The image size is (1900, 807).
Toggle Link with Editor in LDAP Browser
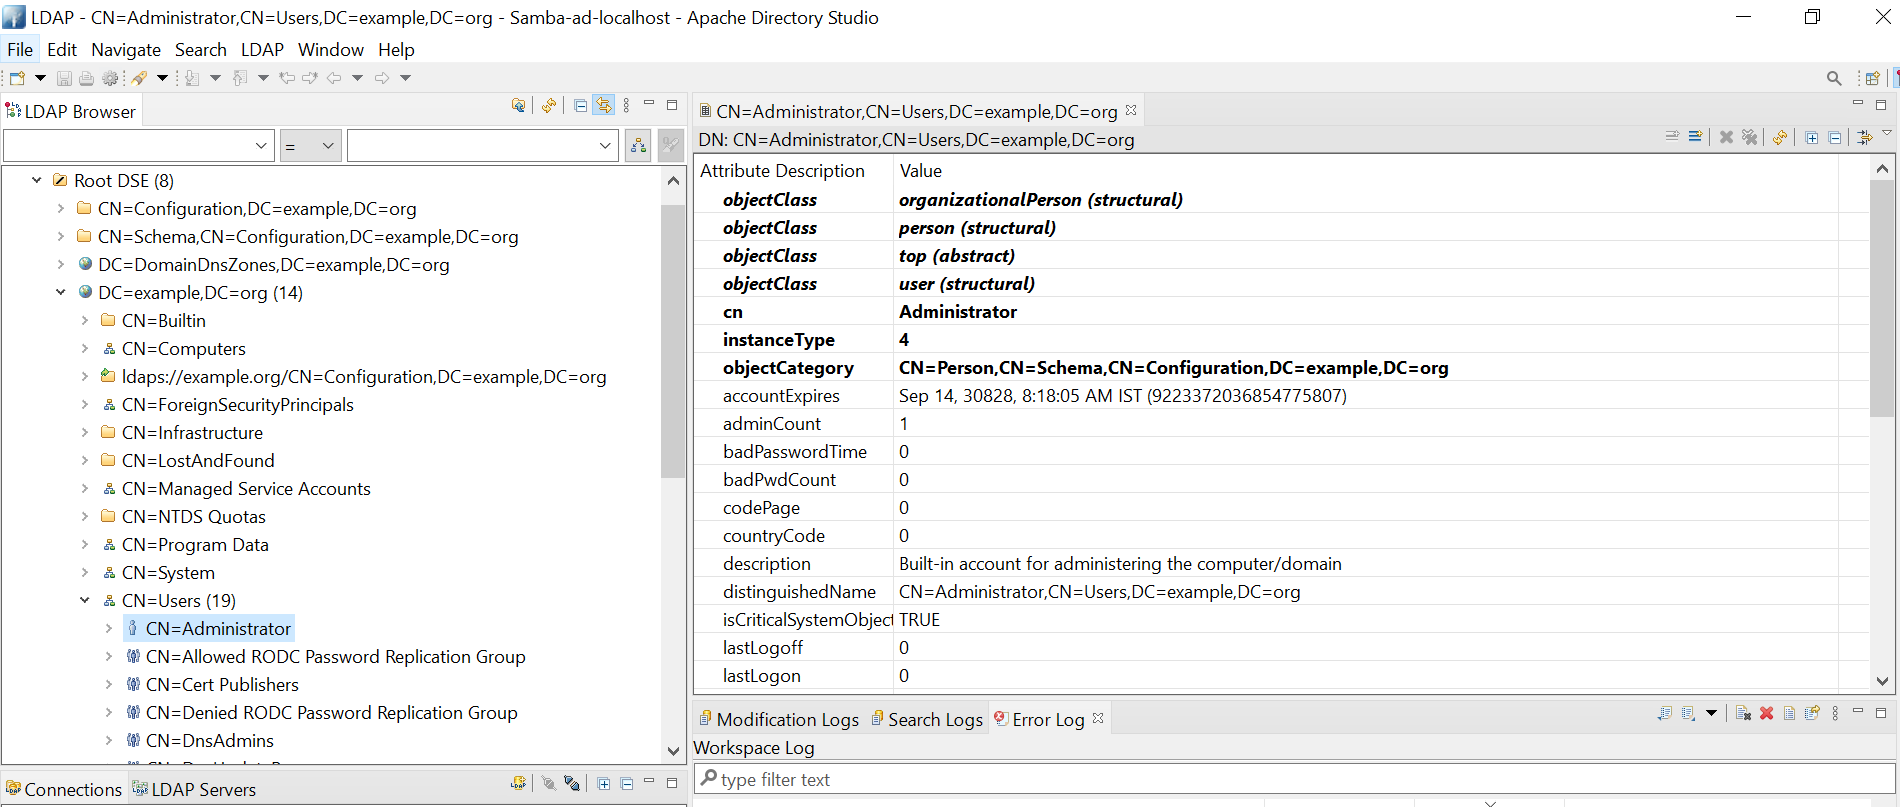(x=604, y=105)
